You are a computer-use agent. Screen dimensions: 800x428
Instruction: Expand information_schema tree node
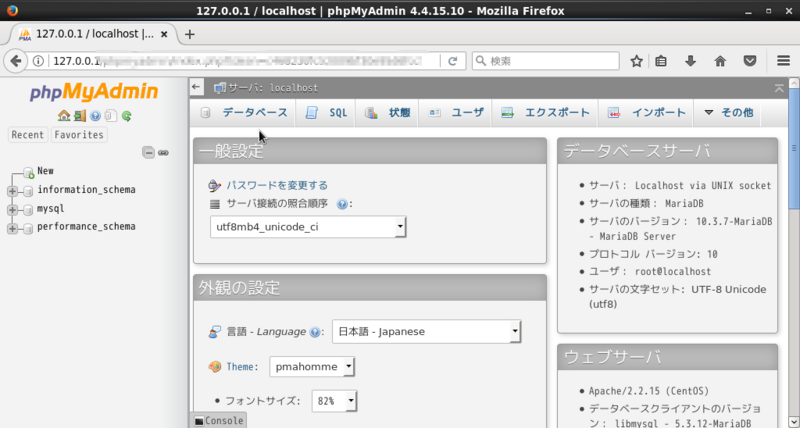tap(12, 191)
